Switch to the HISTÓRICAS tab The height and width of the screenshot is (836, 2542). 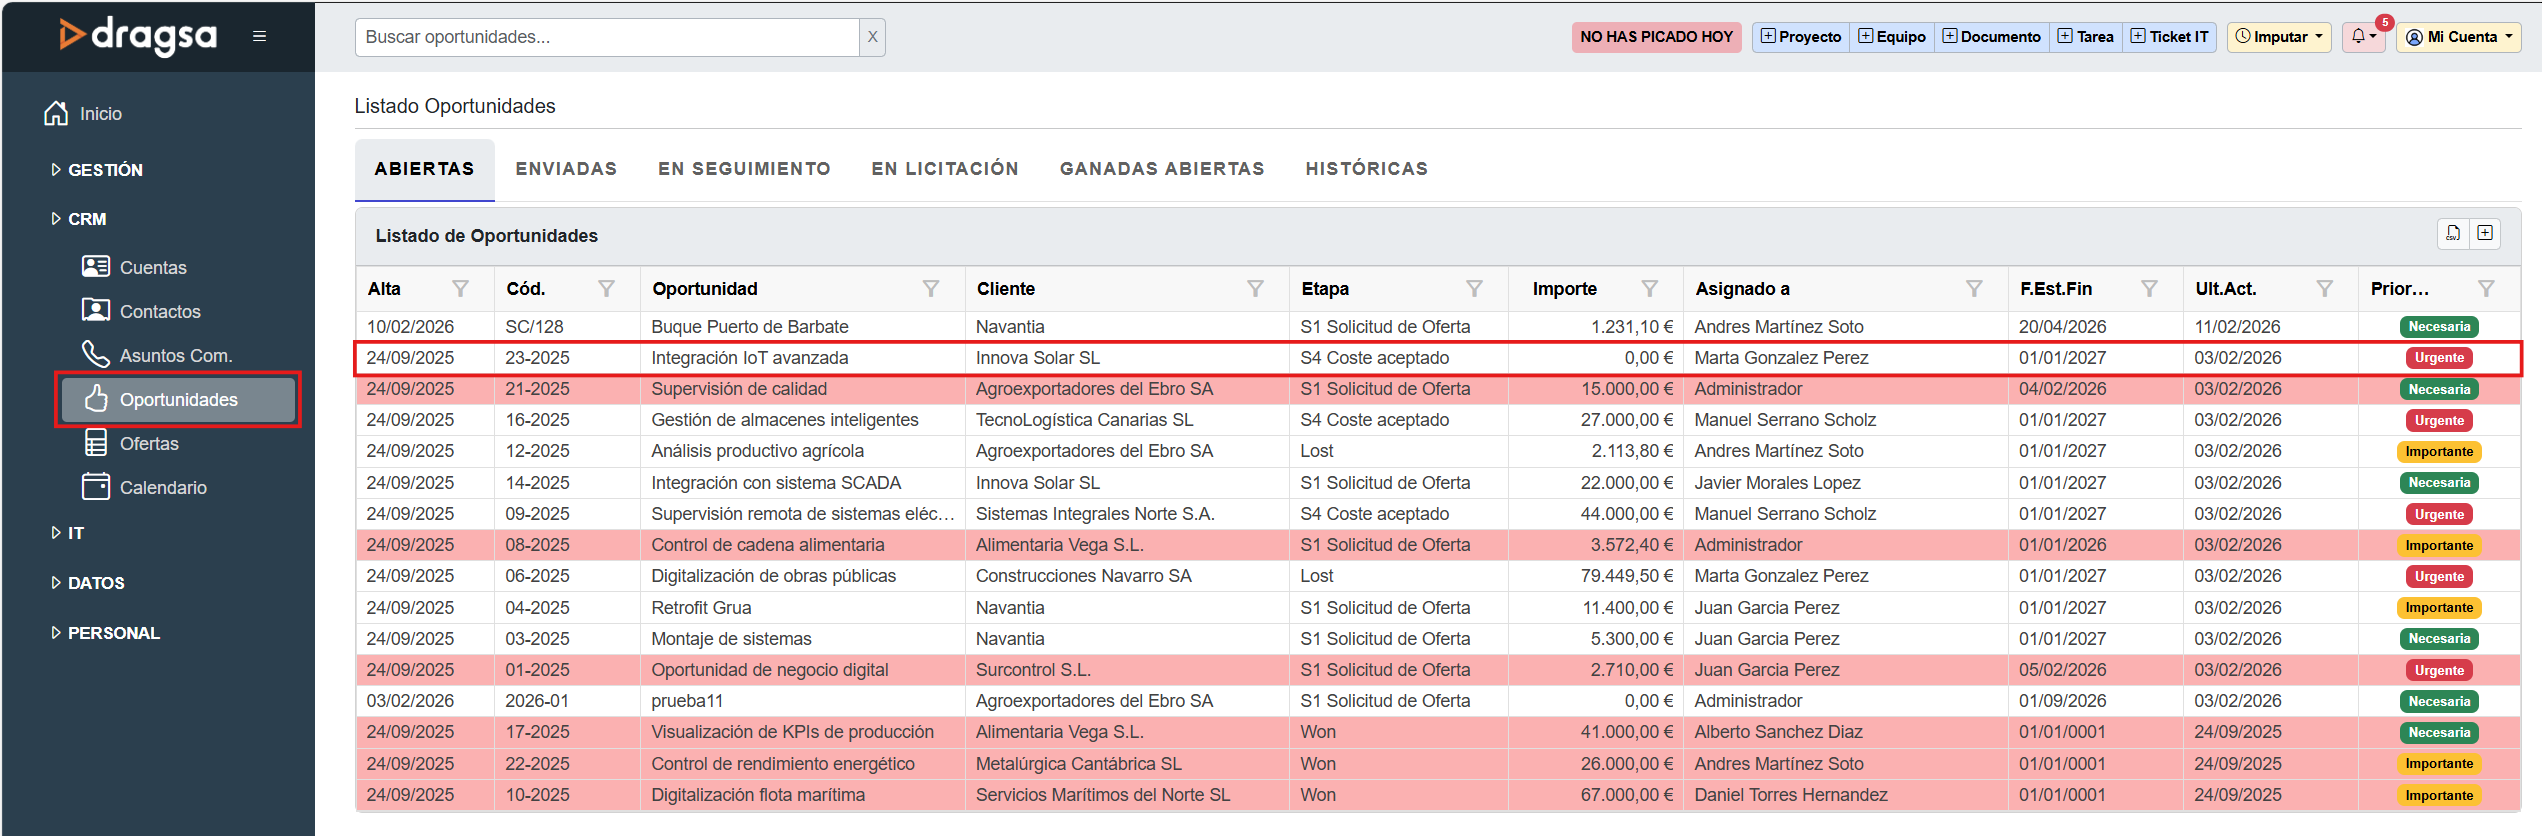1366,169
